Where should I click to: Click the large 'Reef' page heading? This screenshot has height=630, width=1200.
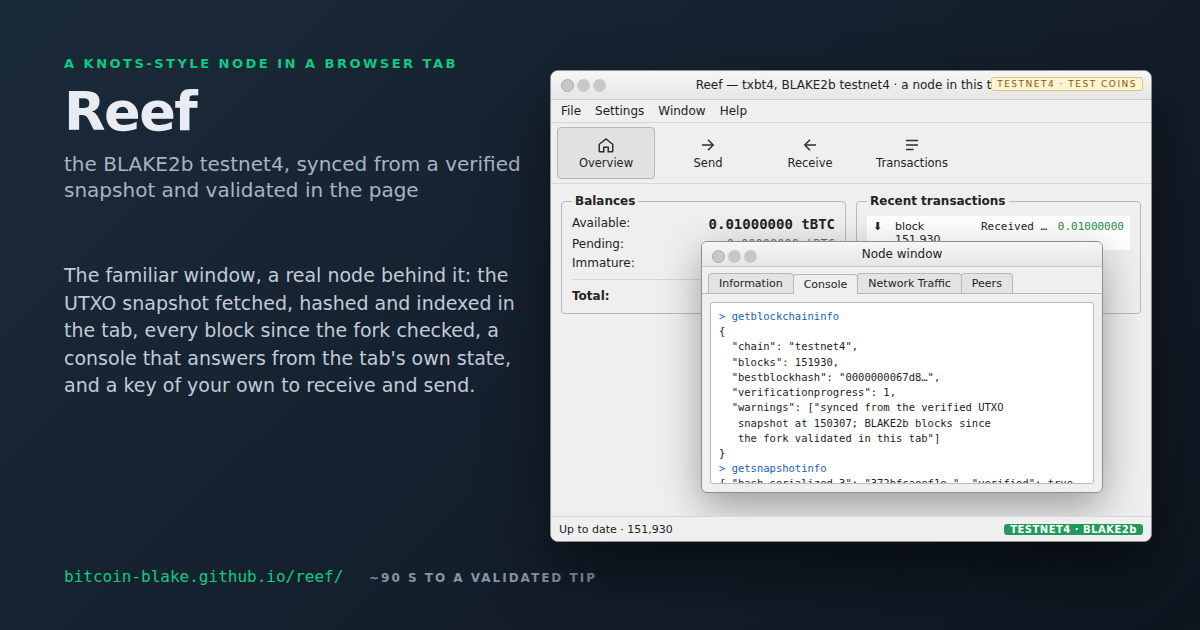tap(131, 111)
